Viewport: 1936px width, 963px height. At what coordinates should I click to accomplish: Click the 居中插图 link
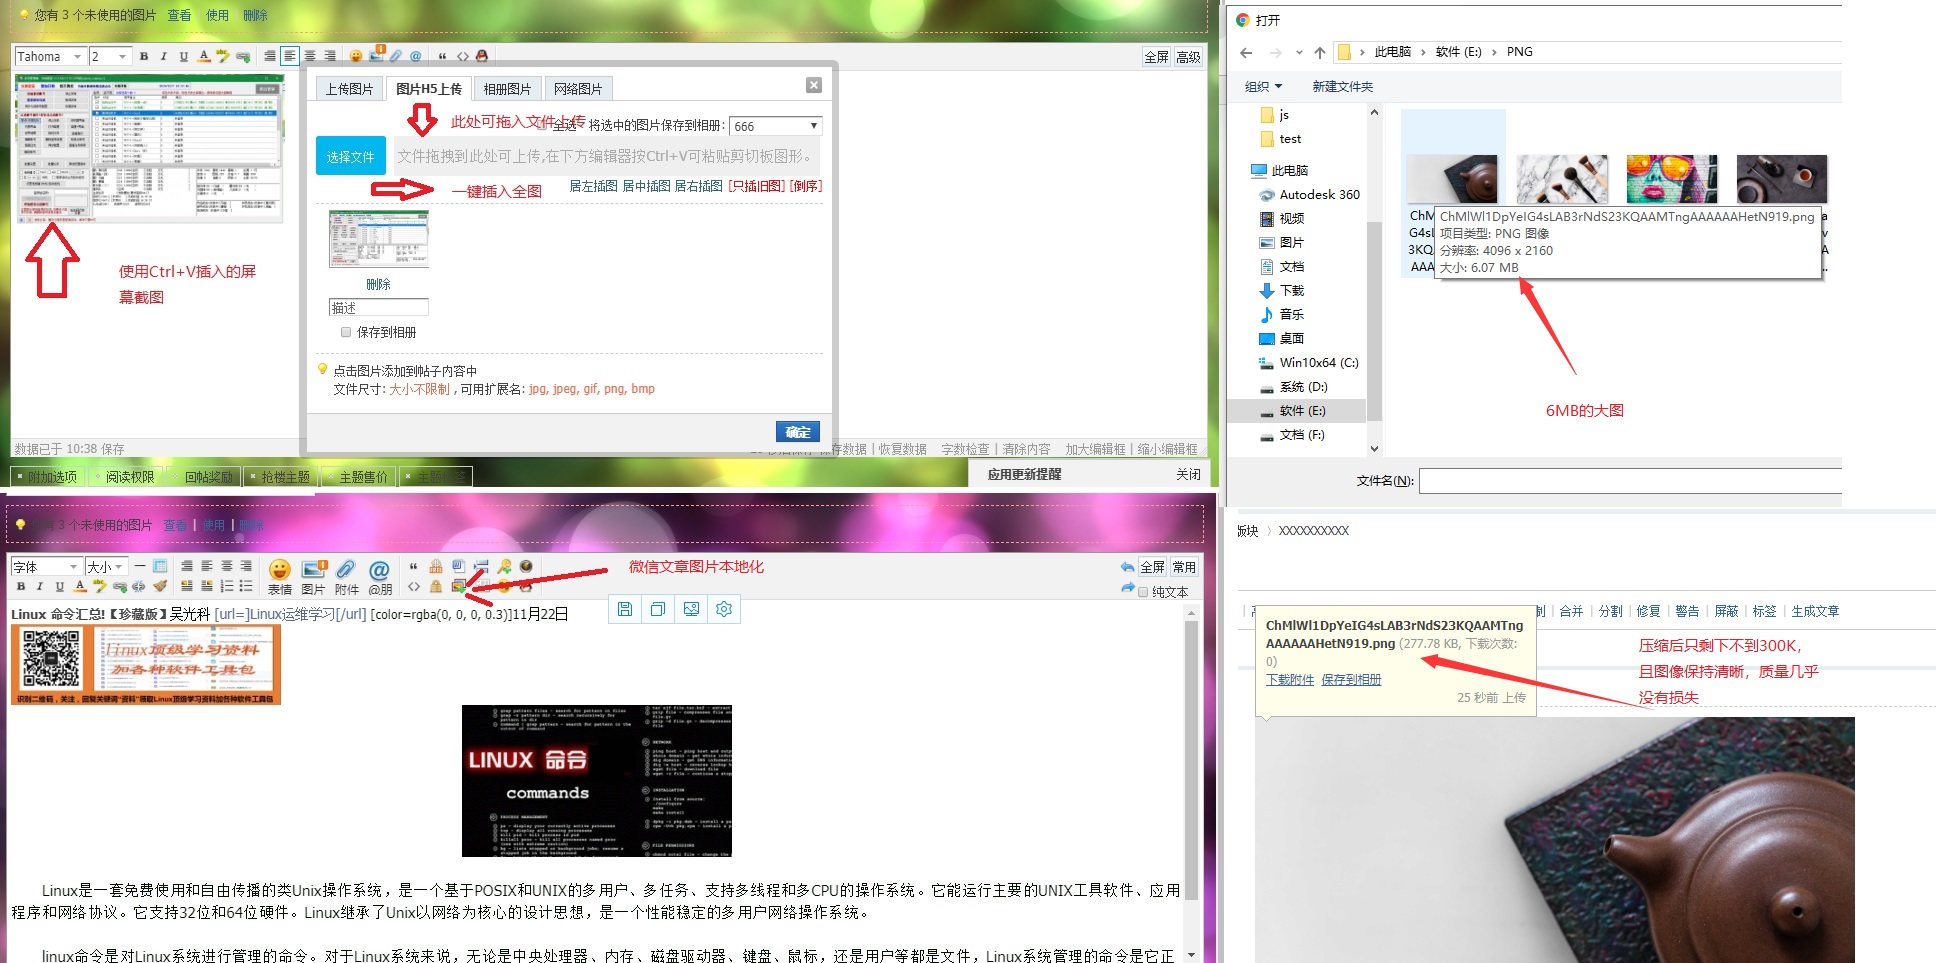pos(646,186)
